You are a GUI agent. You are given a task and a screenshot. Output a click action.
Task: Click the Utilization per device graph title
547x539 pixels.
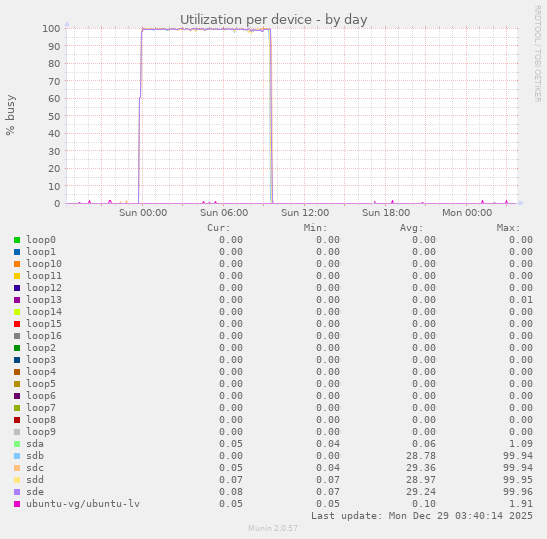(274, 20)
